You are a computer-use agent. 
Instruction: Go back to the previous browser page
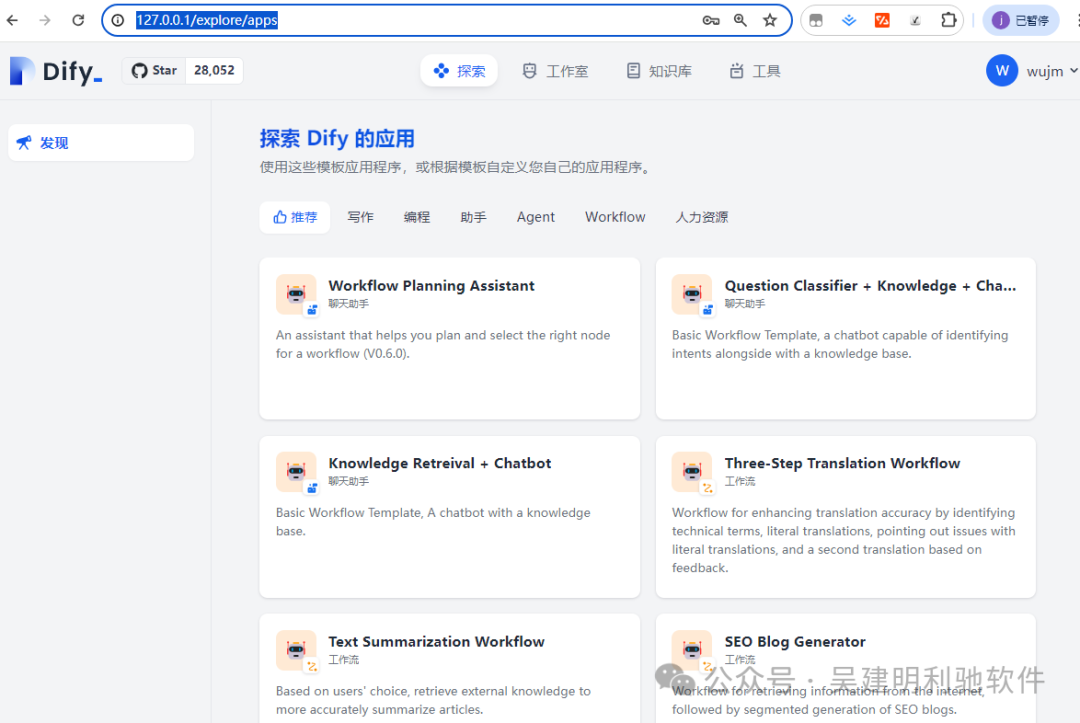(x=12, y=20)
